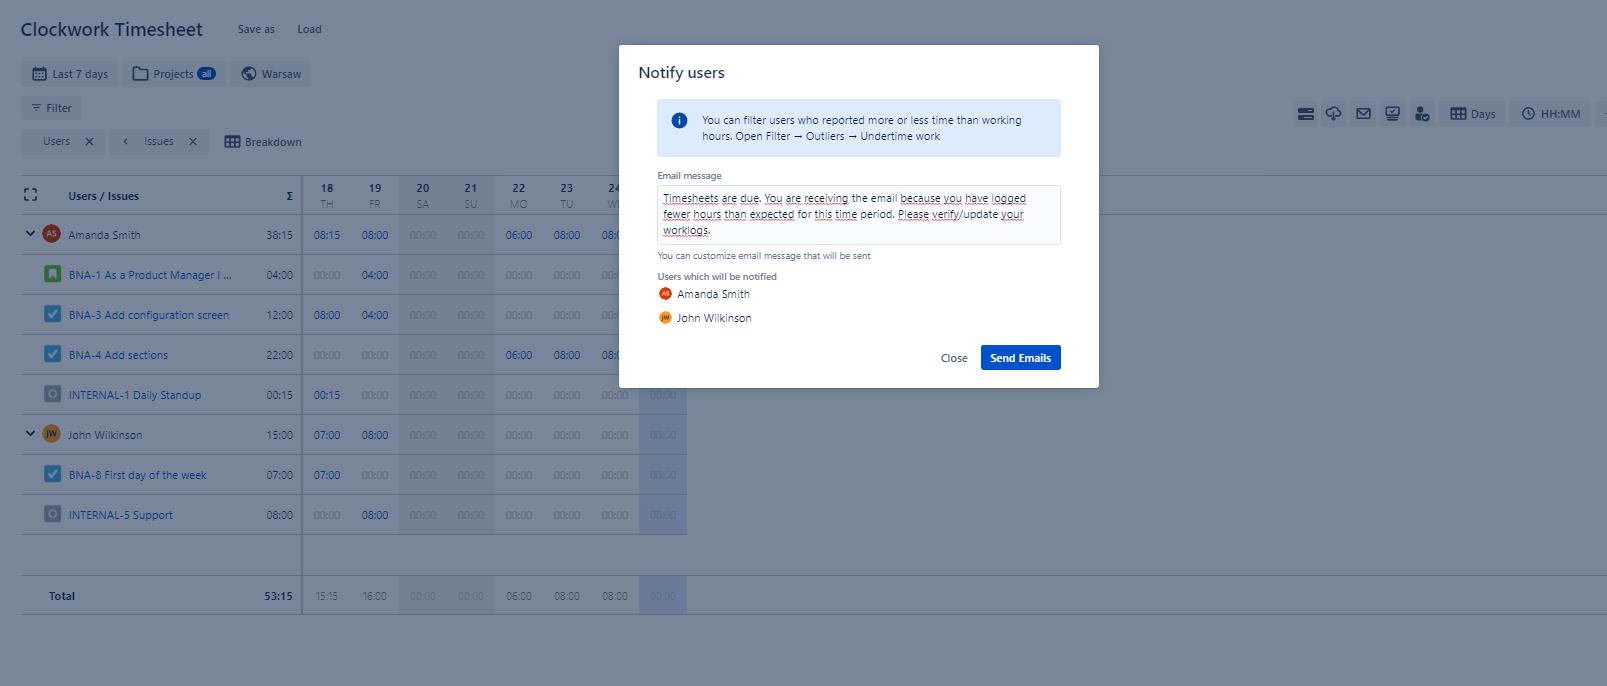
Task: Click the stacked rows layout icon
Action: 1305,114
